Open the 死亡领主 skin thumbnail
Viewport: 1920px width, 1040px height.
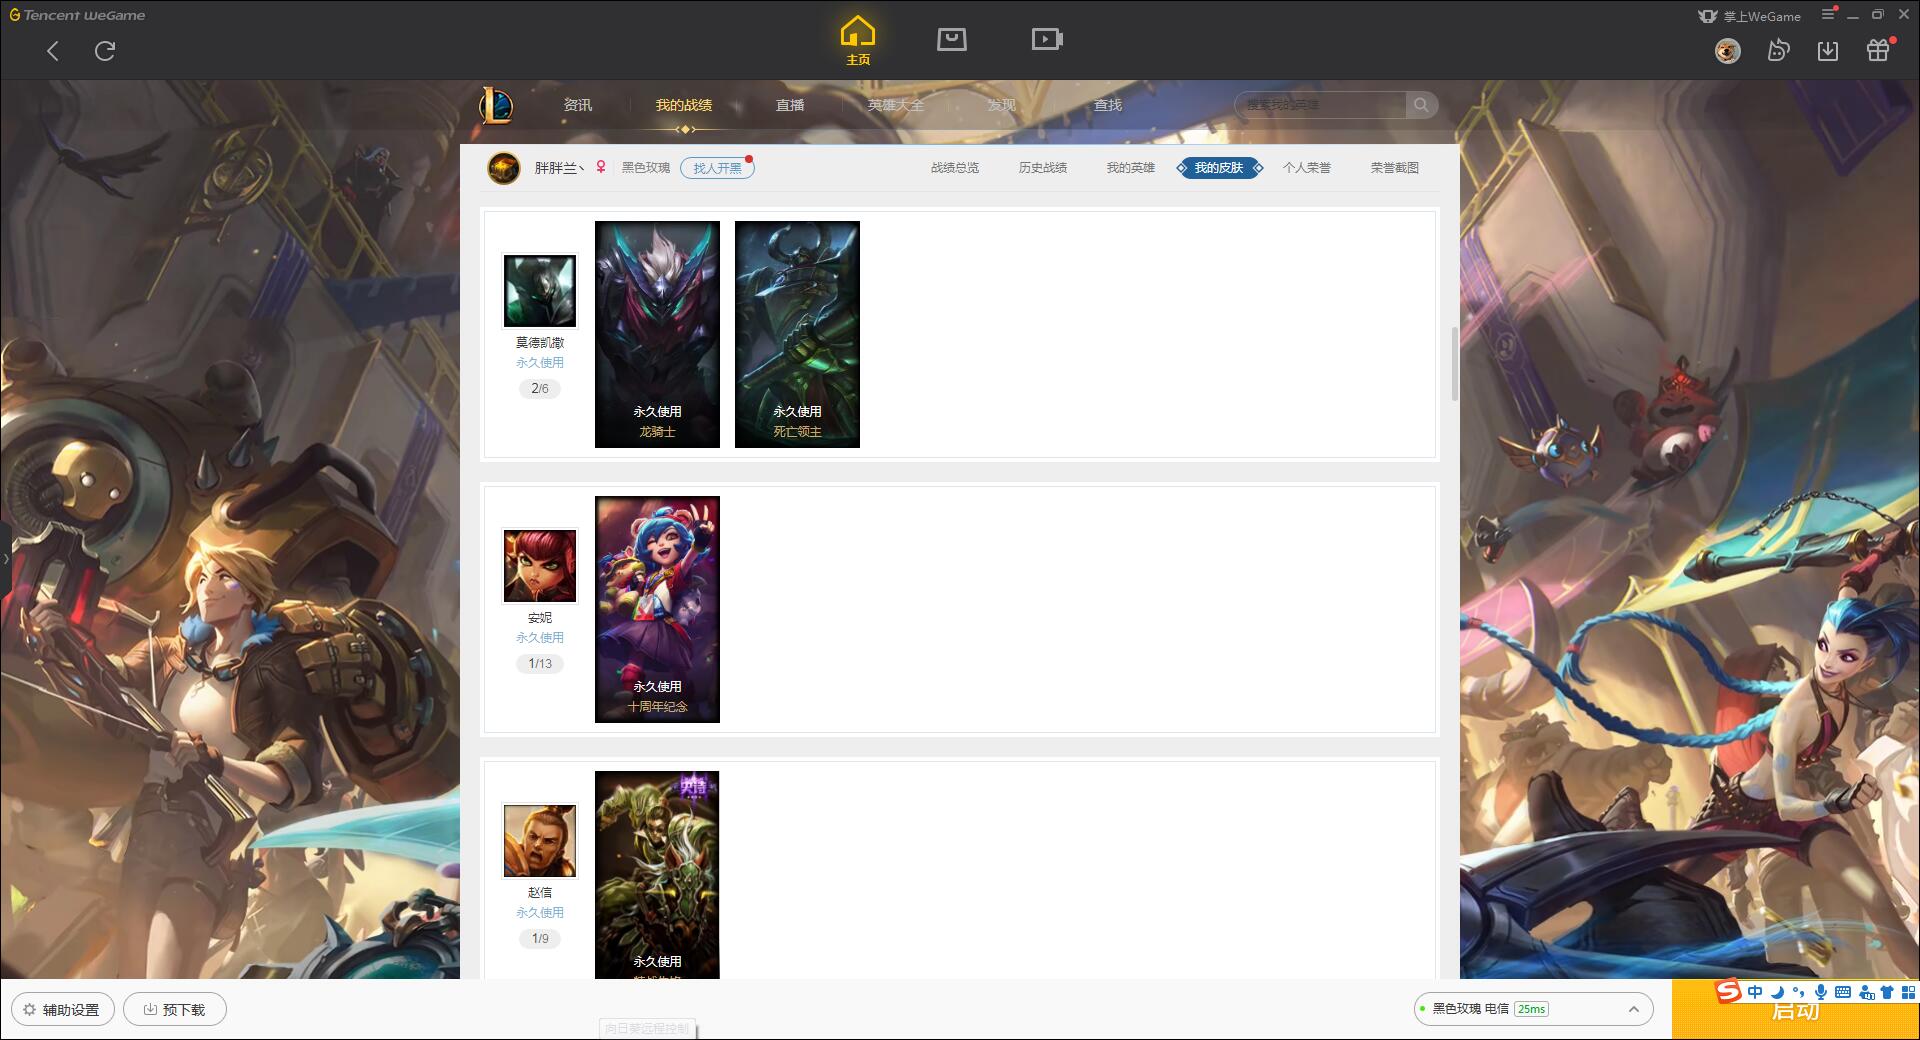click(x=797, y=334)
